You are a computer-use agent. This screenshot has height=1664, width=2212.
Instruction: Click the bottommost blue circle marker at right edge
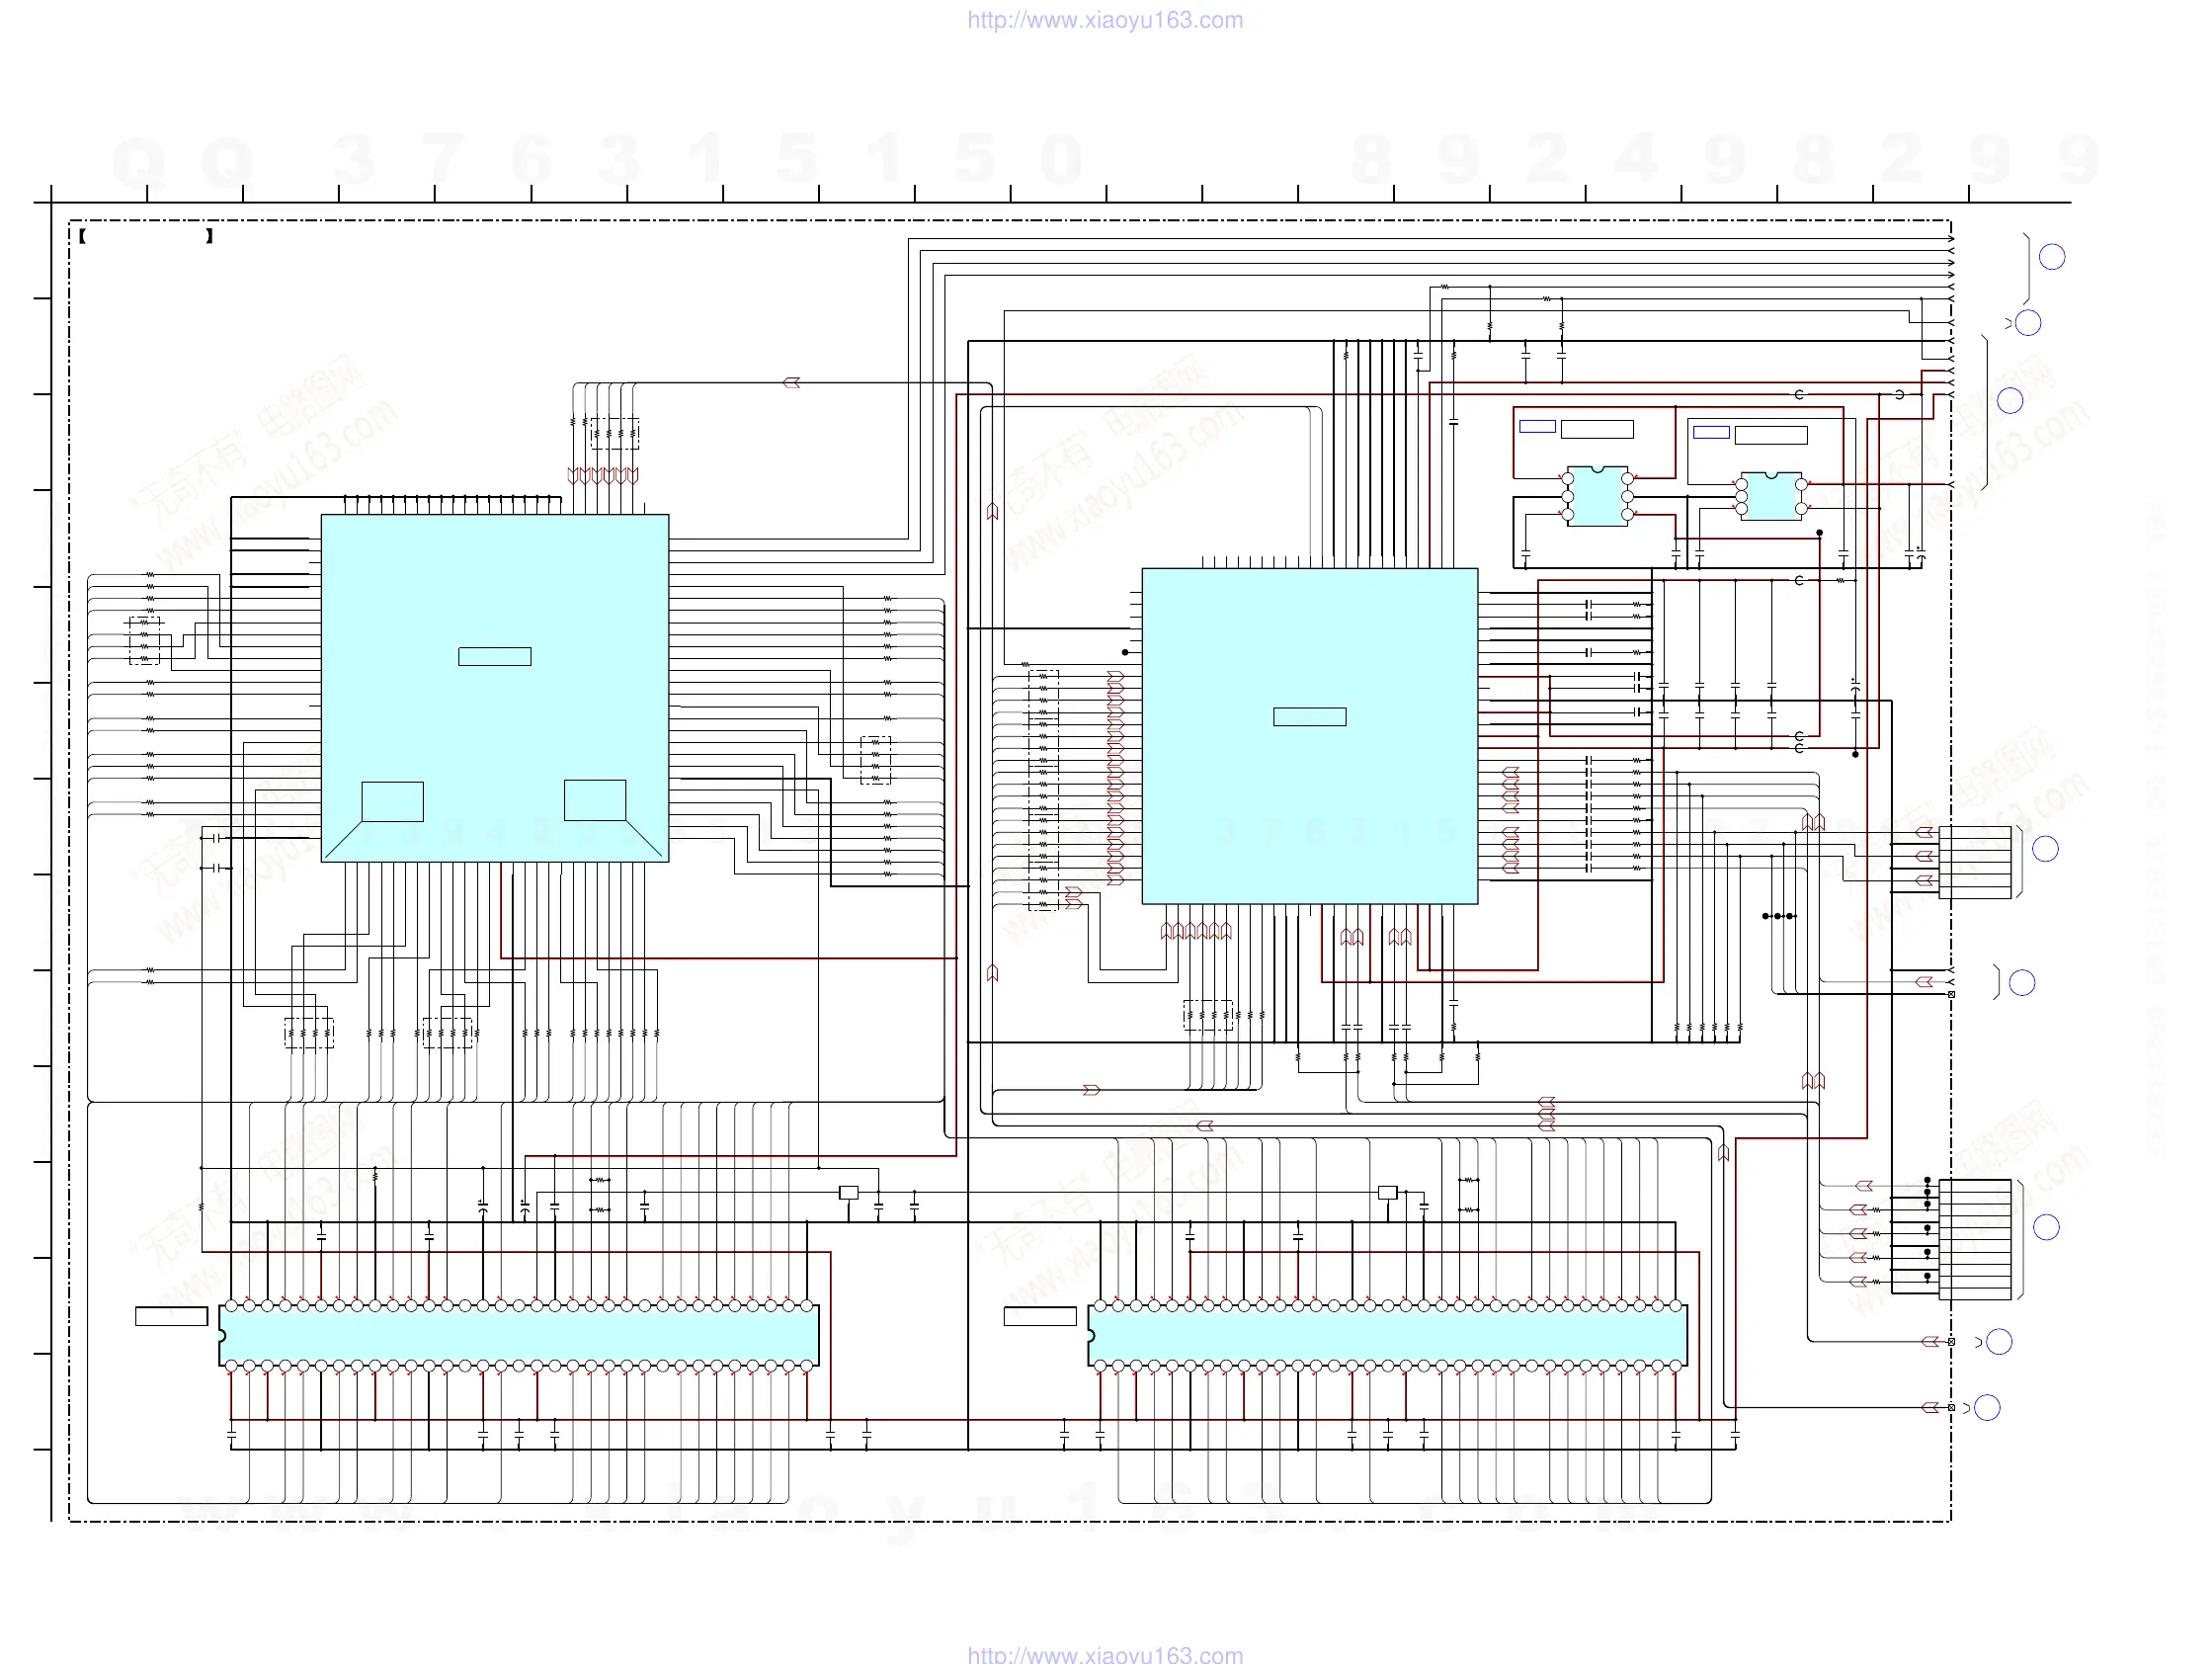(1987, 1408)
